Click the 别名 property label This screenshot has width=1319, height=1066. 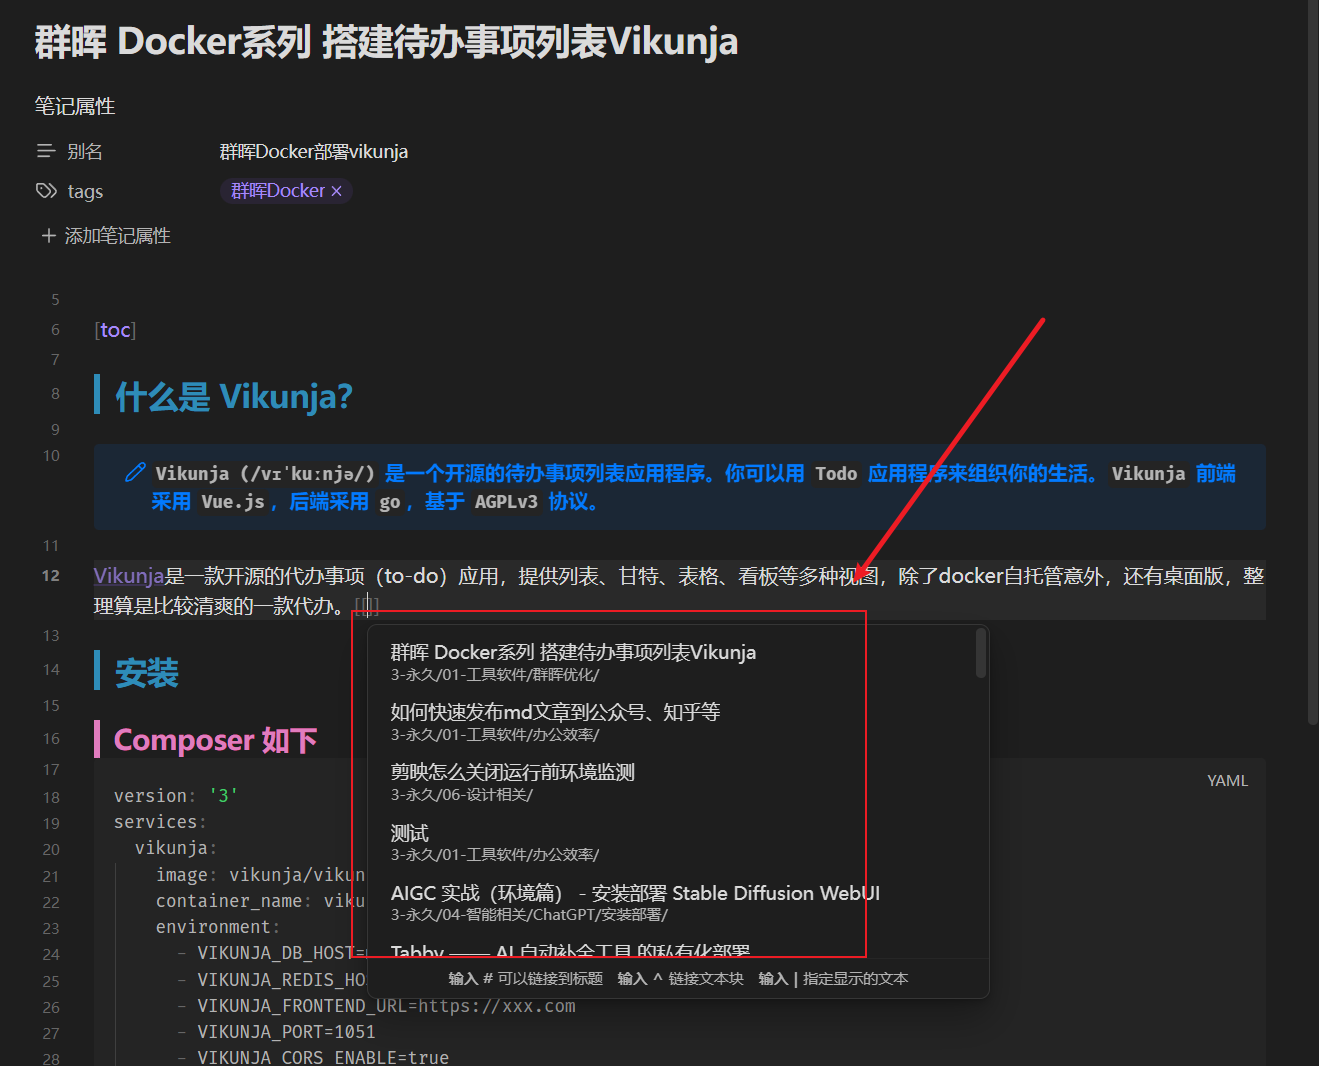coord(85,152)
